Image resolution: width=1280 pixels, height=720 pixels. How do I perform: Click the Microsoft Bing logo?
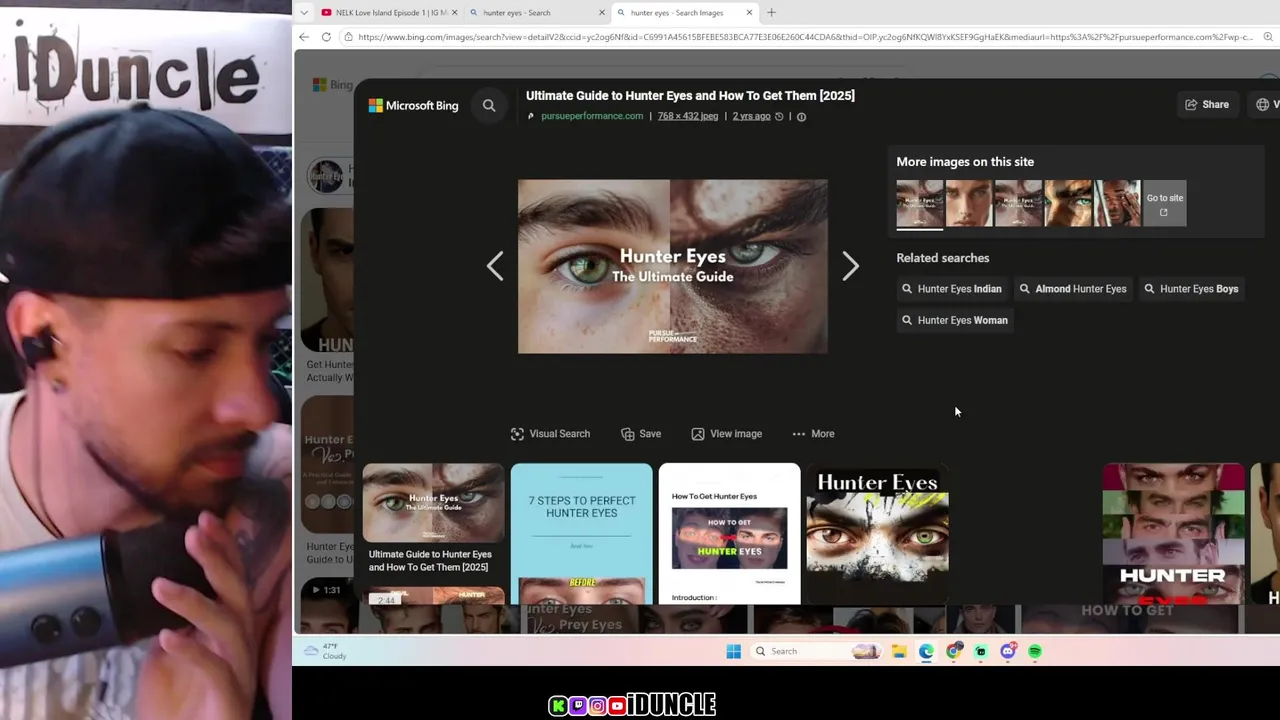coord(413,105)
